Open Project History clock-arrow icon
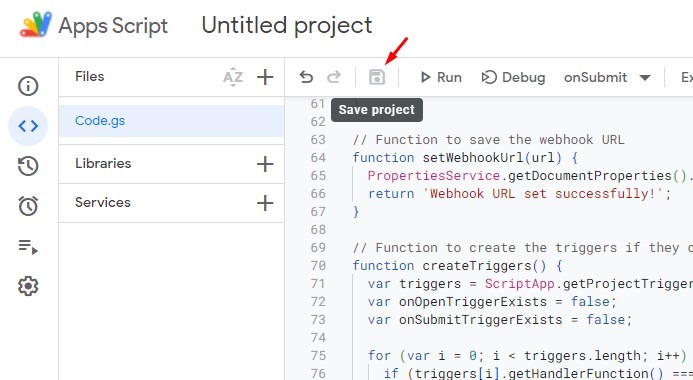 [28, 166]
